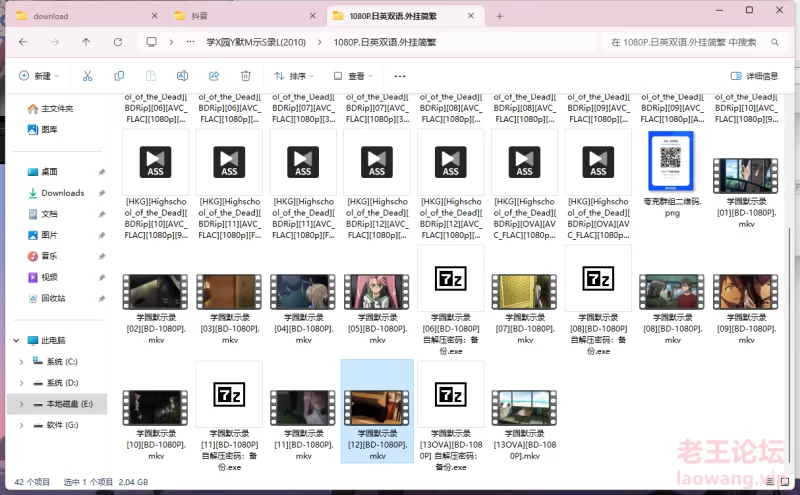Refresh the current folder

tap(118, 42)
